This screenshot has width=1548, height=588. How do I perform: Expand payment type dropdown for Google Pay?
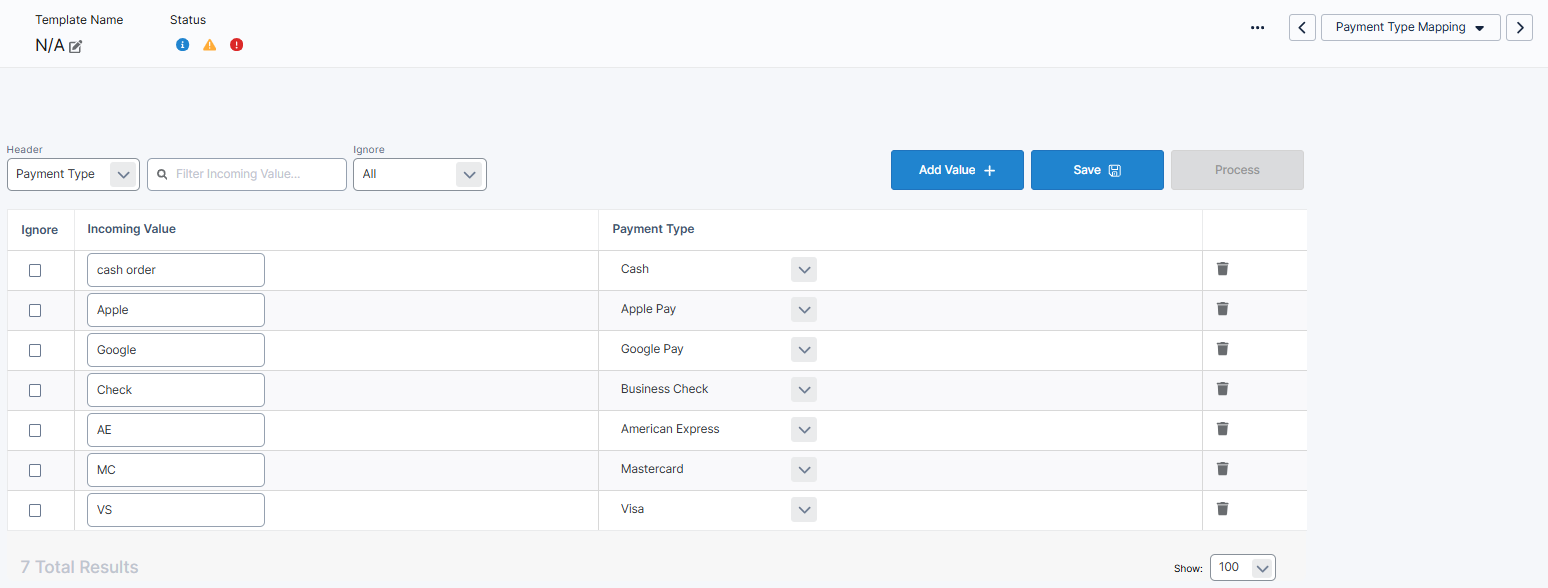[804, 350]
